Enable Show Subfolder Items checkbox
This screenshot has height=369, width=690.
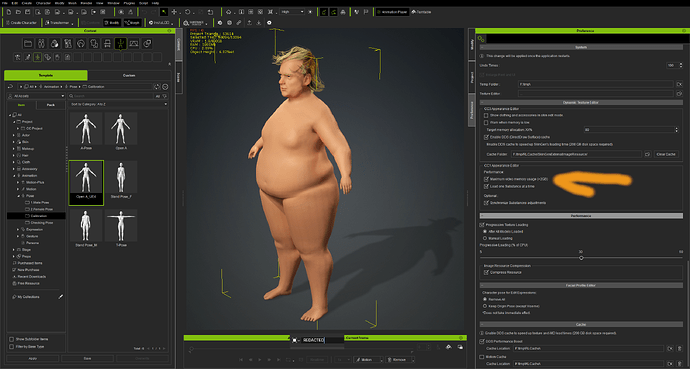[x=11, y=339]
